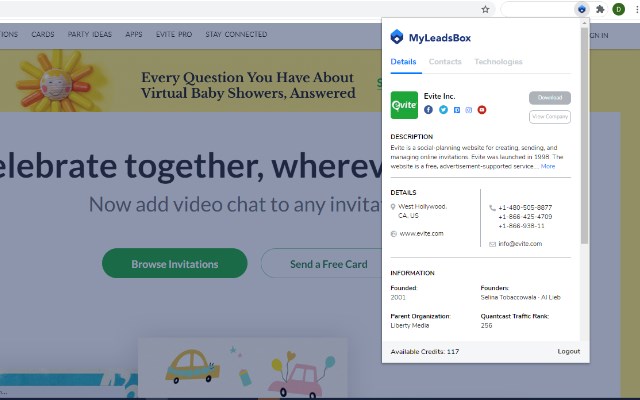This screenshot has width=640, height=400.
Task: Open www.evite.com website link
Action: coord(421,234)
